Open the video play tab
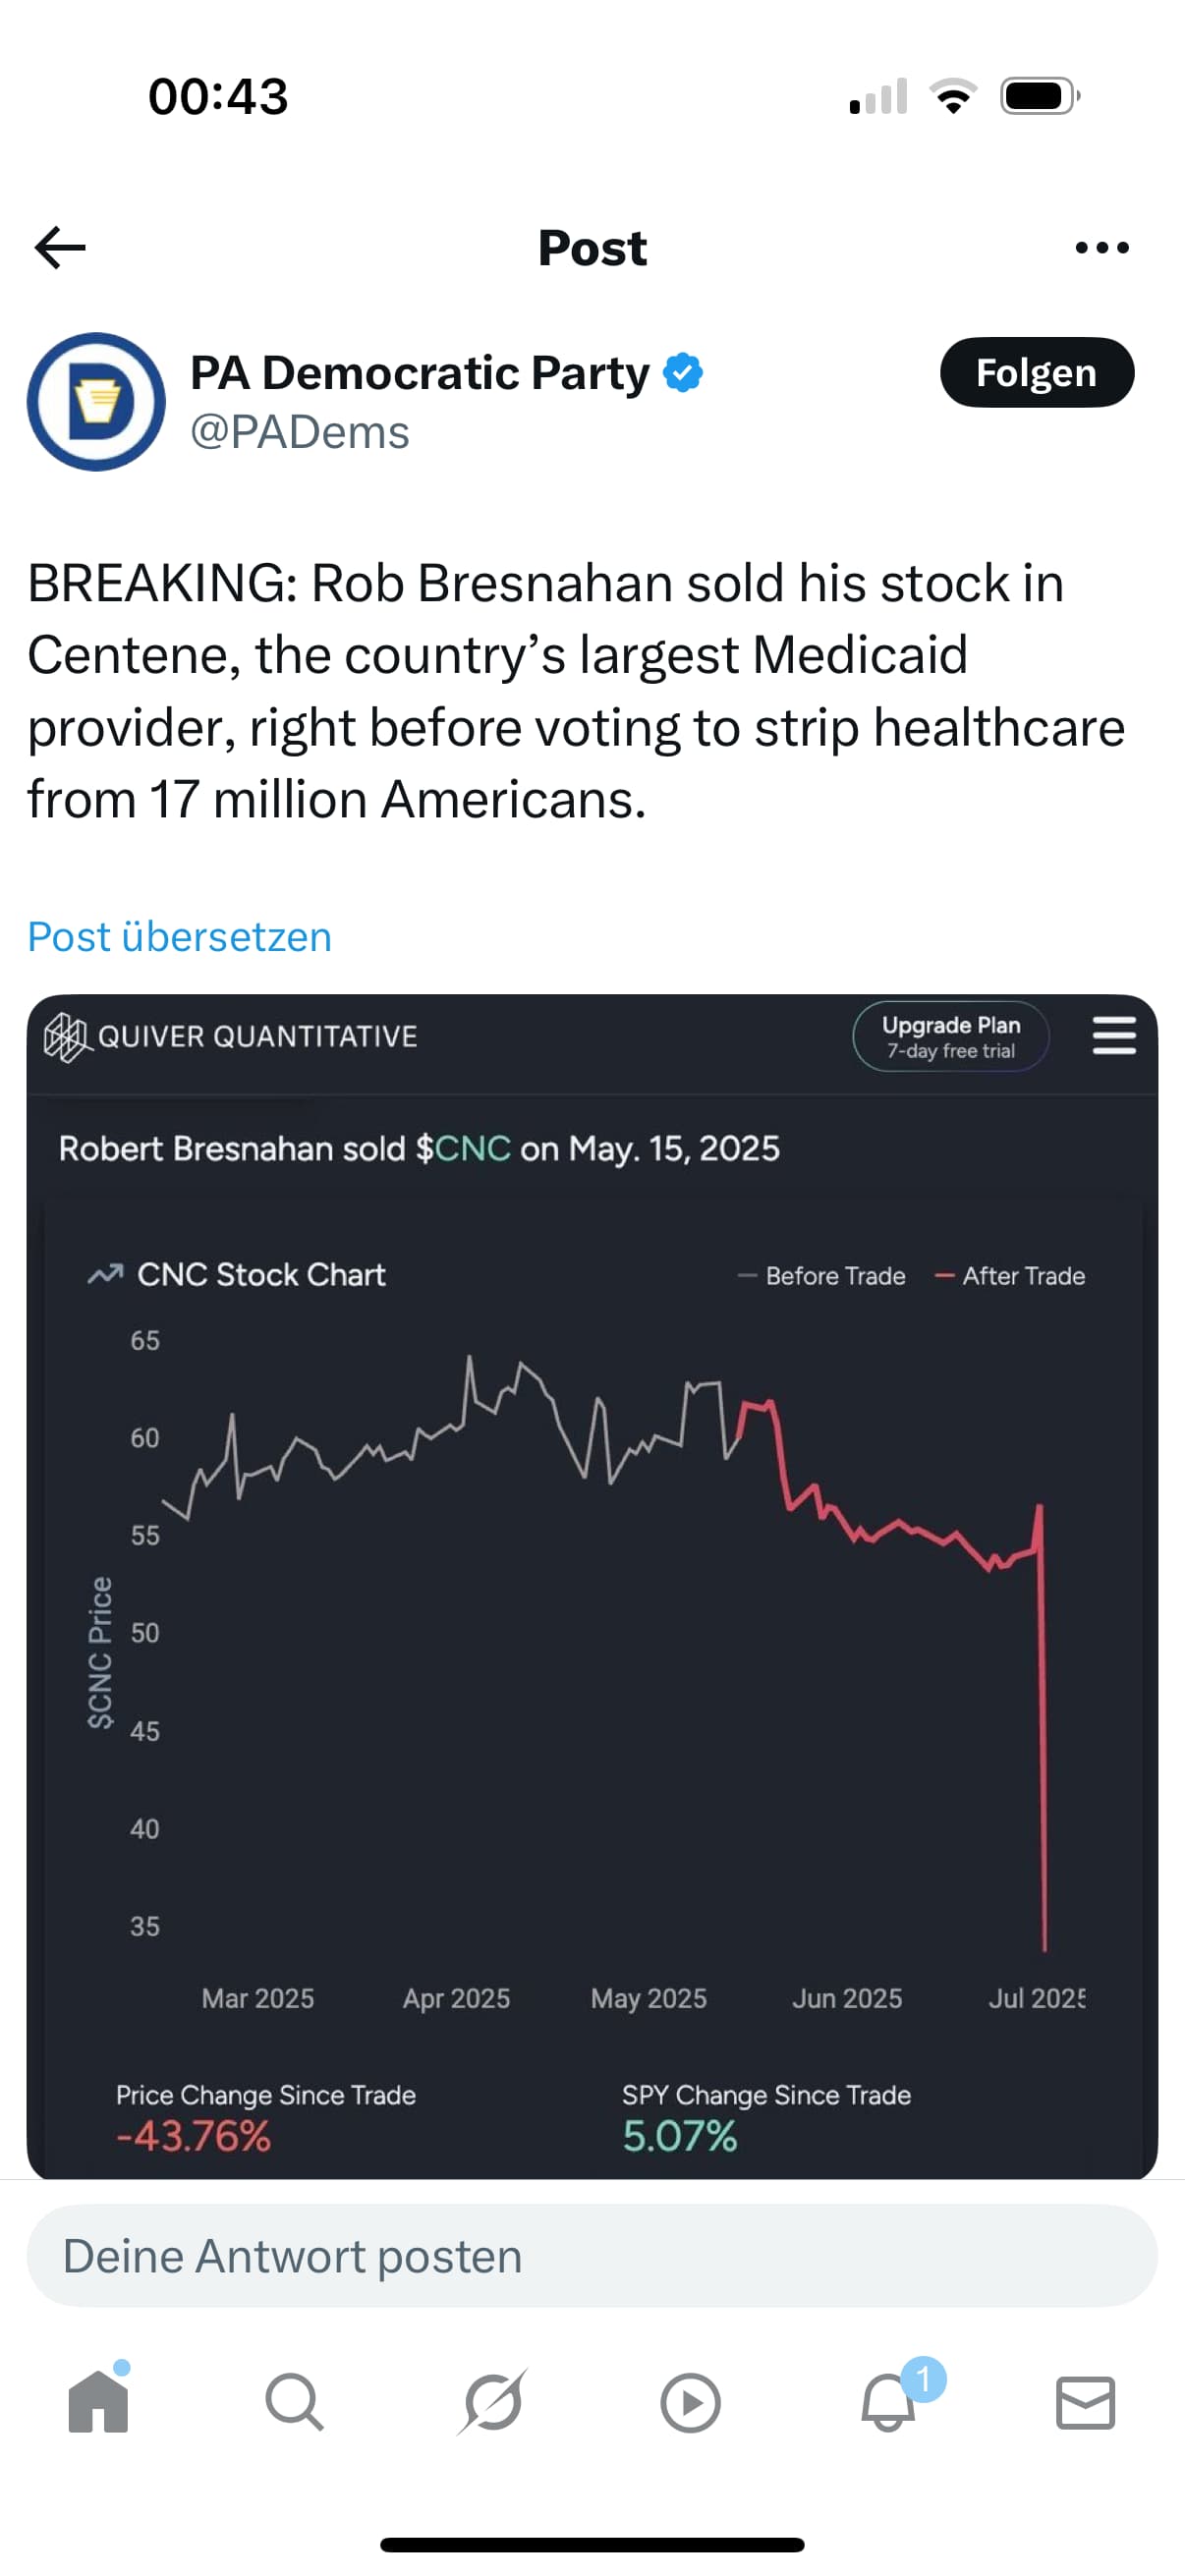This screenshot has width=1185, height=2576. click(x=690, y=2401)
